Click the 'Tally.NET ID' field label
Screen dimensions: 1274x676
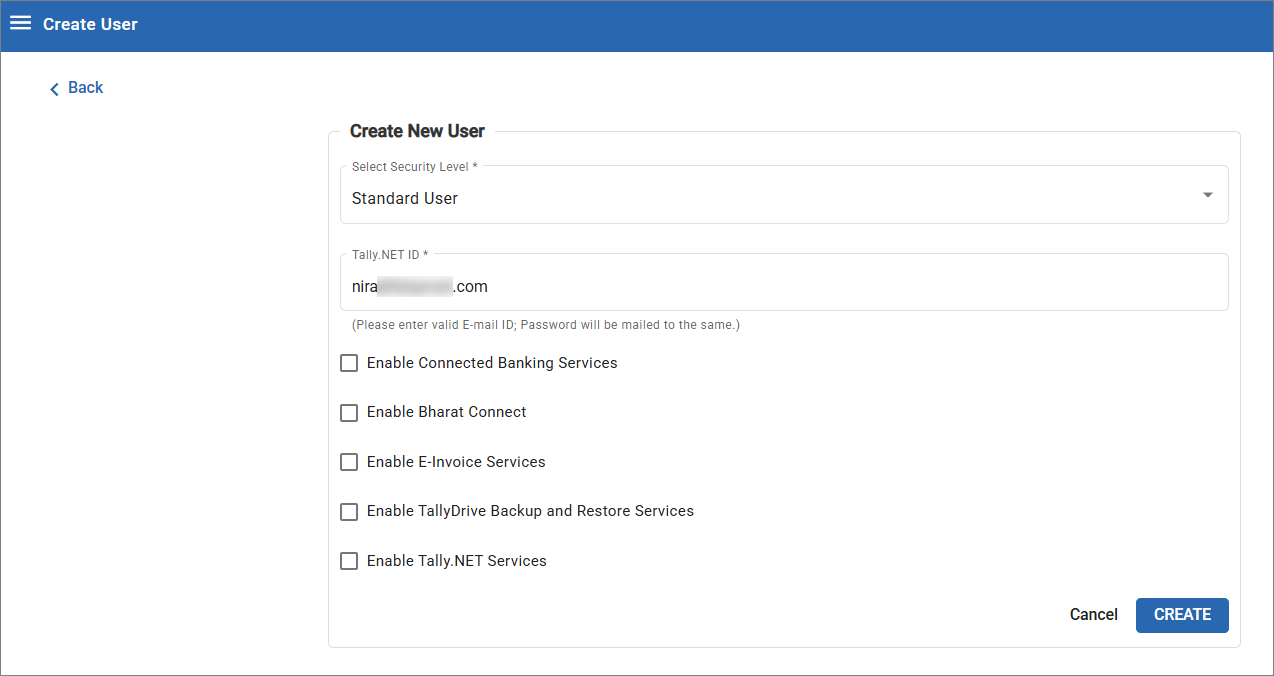tap(390, 255)
